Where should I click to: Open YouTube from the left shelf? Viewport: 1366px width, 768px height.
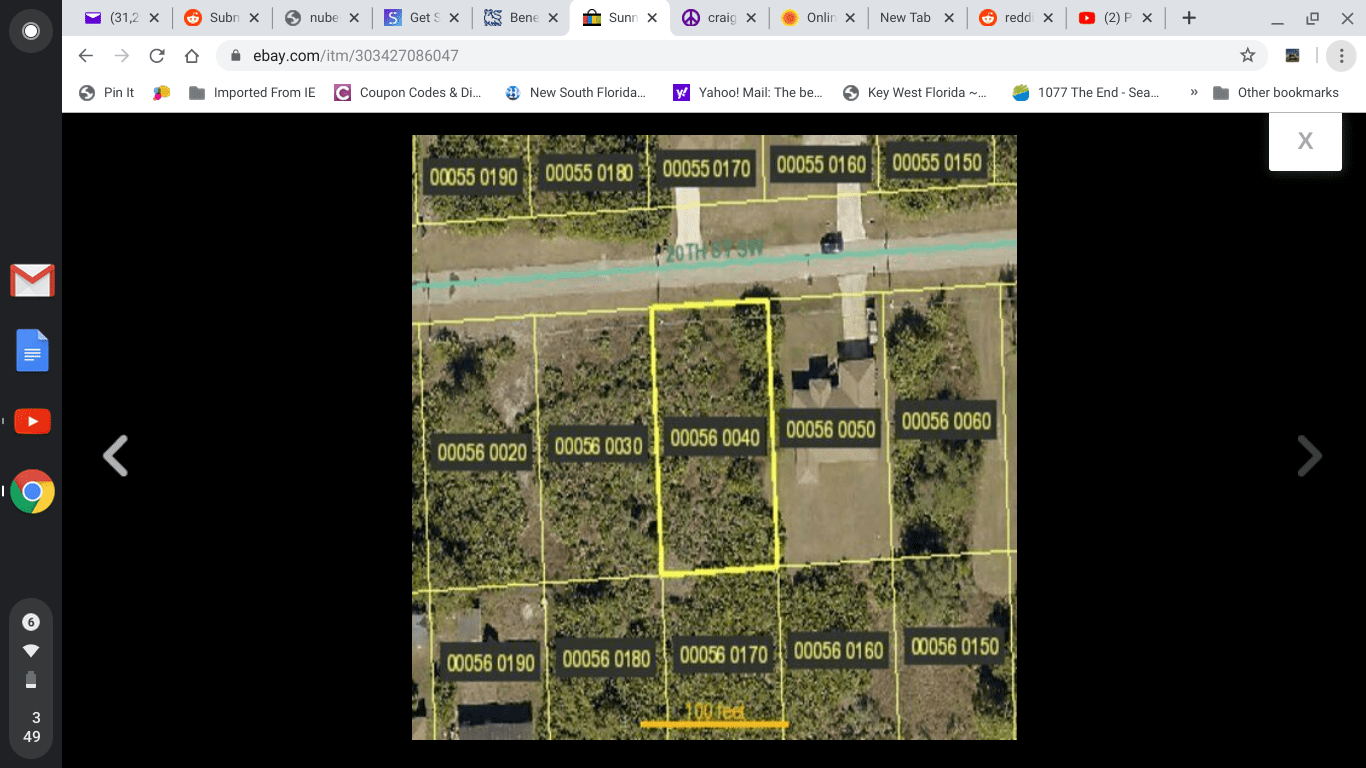[31, 421]
